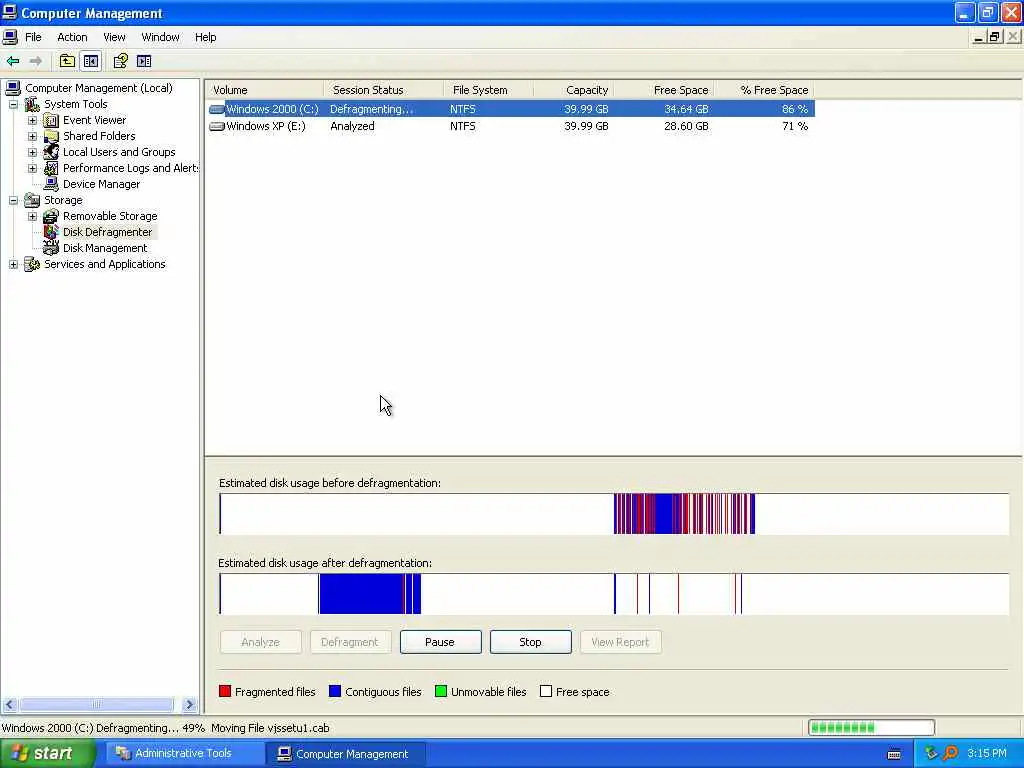Click the Local Users and Groups icon

pyautogui.click(x=51, y=152)
